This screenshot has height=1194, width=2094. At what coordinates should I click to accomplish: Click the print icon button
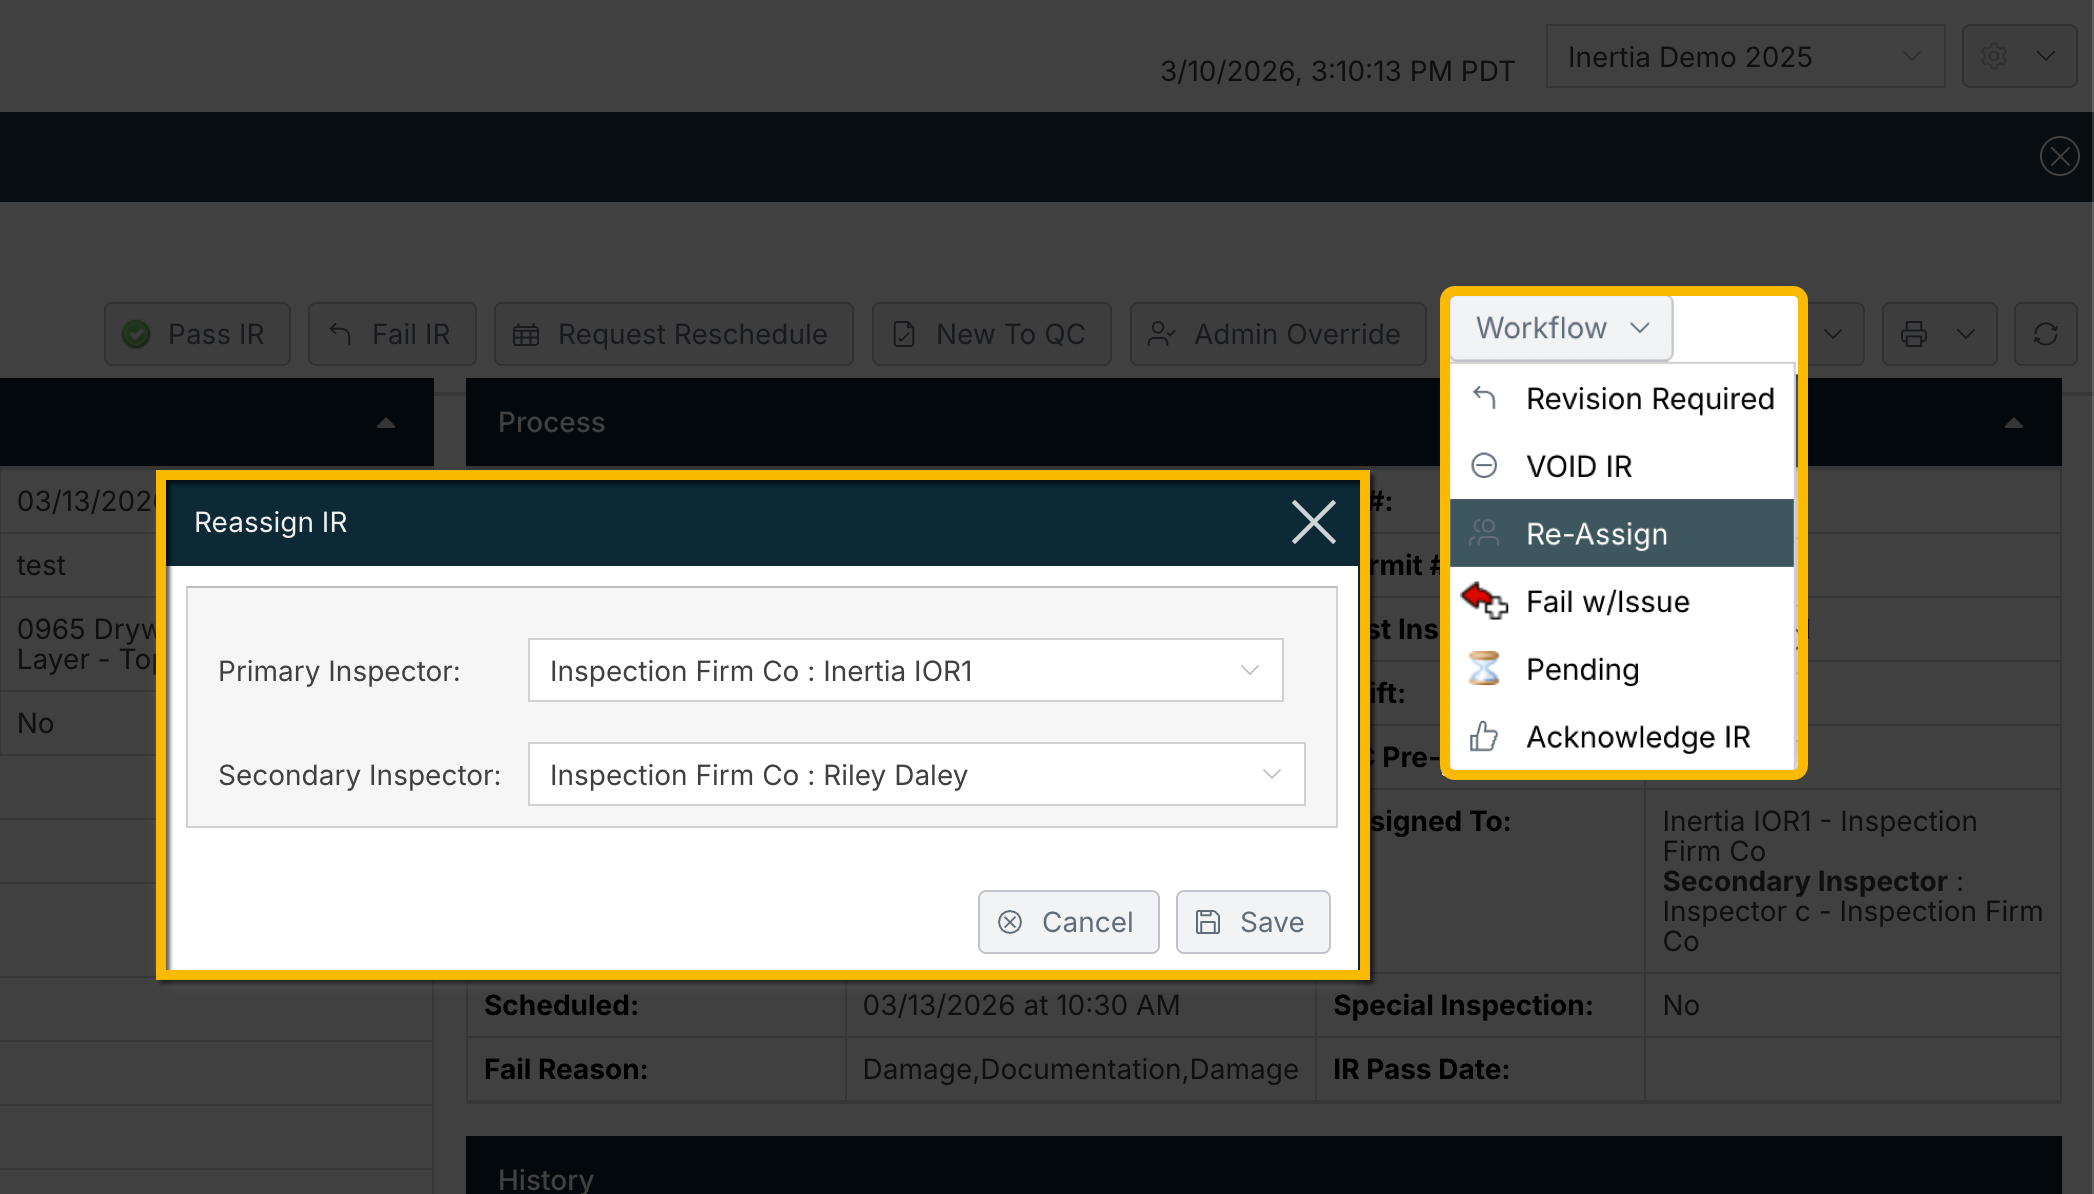coord(1914,334)
